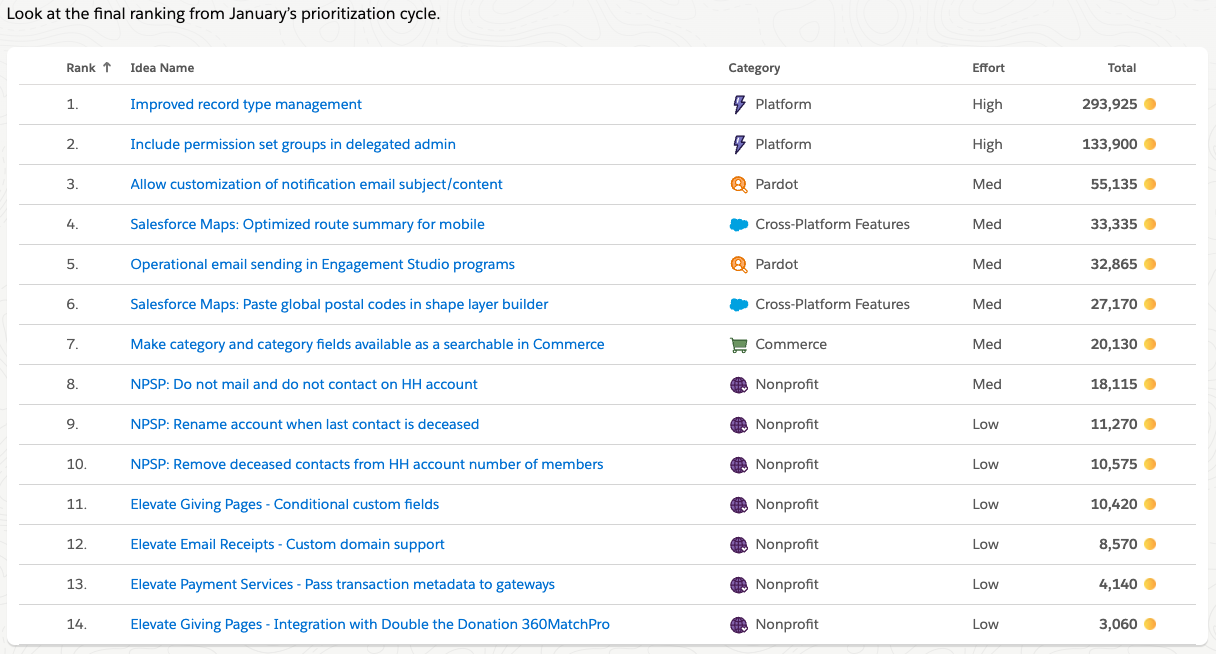Click the Commerce category label
Screen dimensions: 1216x654
coord(791,344)
